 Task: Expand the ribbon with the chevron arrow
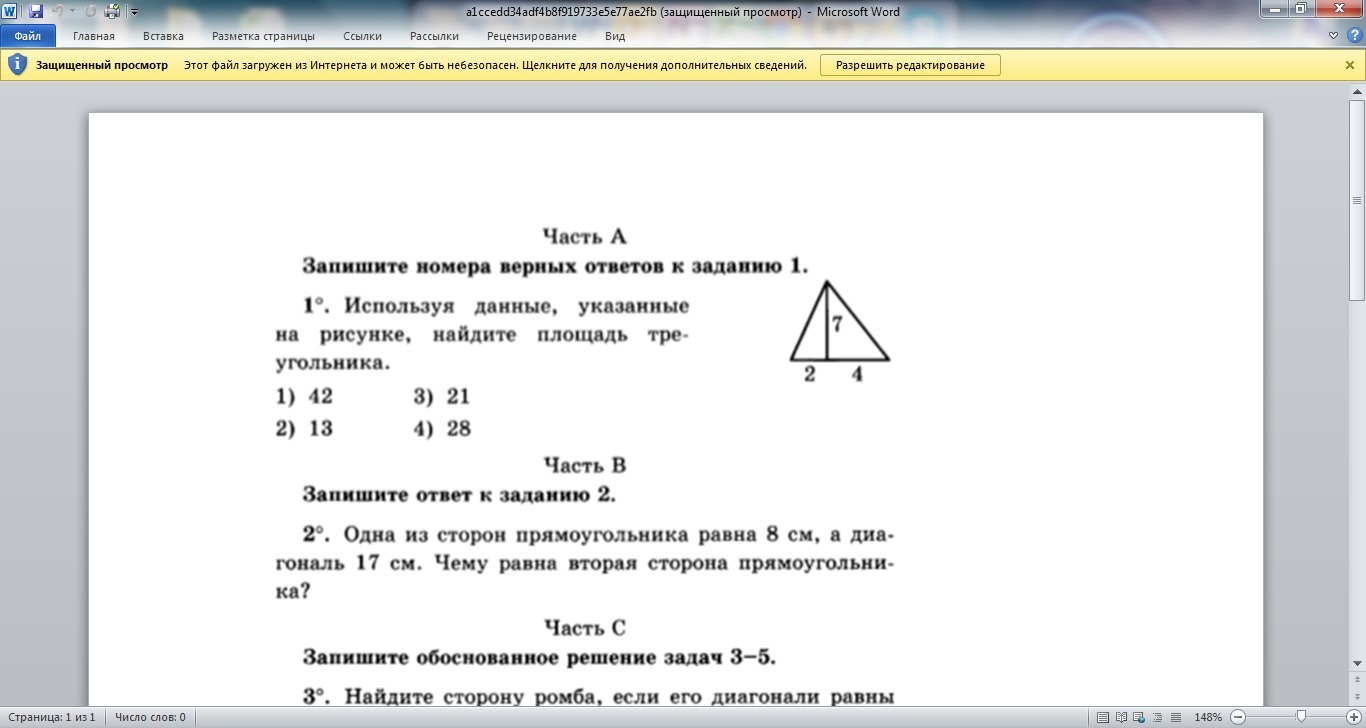pos(1334,36)
